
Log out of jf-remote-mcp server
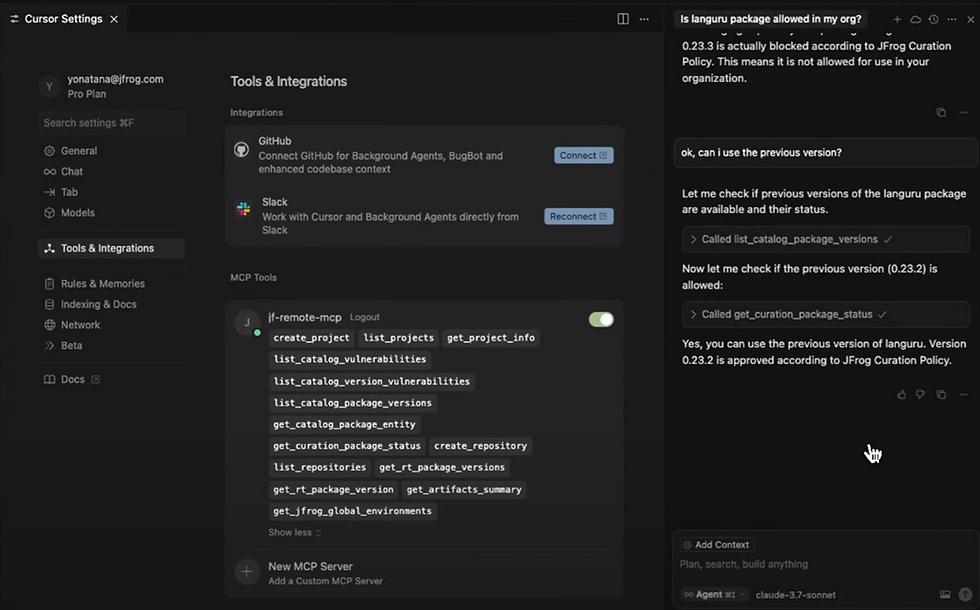coord(364,317)
